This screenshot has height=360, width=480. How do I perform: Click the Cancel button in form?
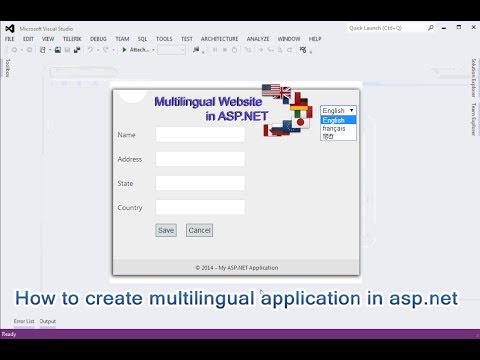199,230
